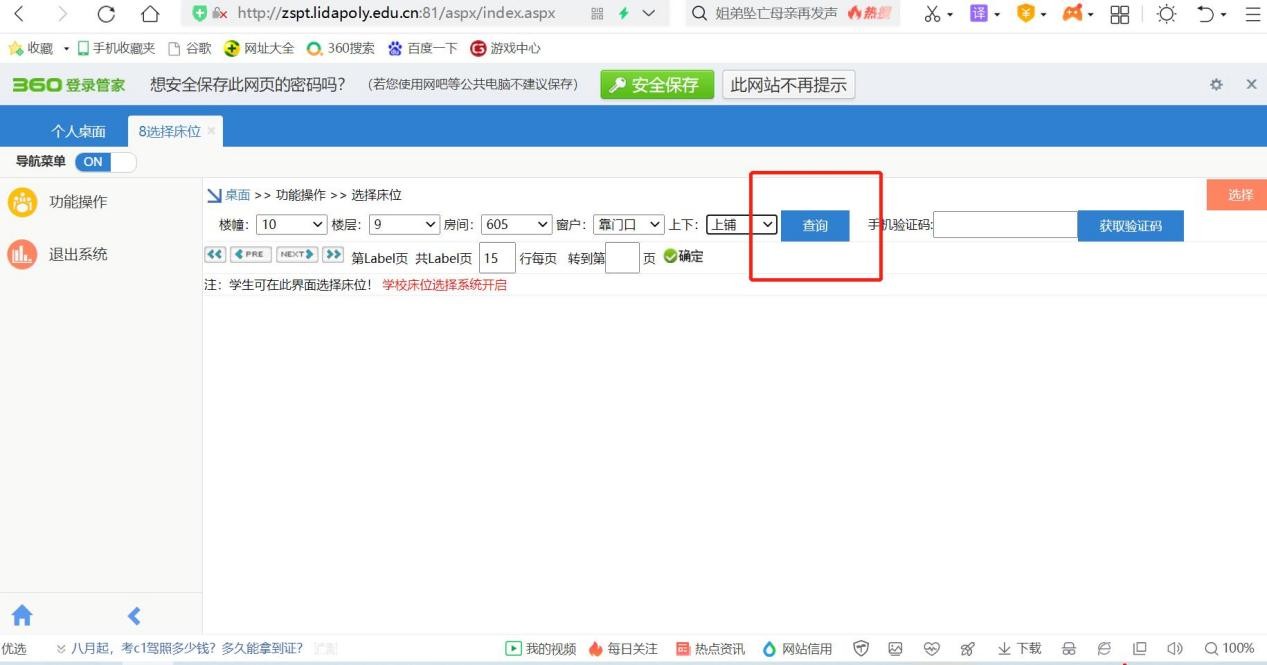Jump to first page arrow icon

(215, 254)
